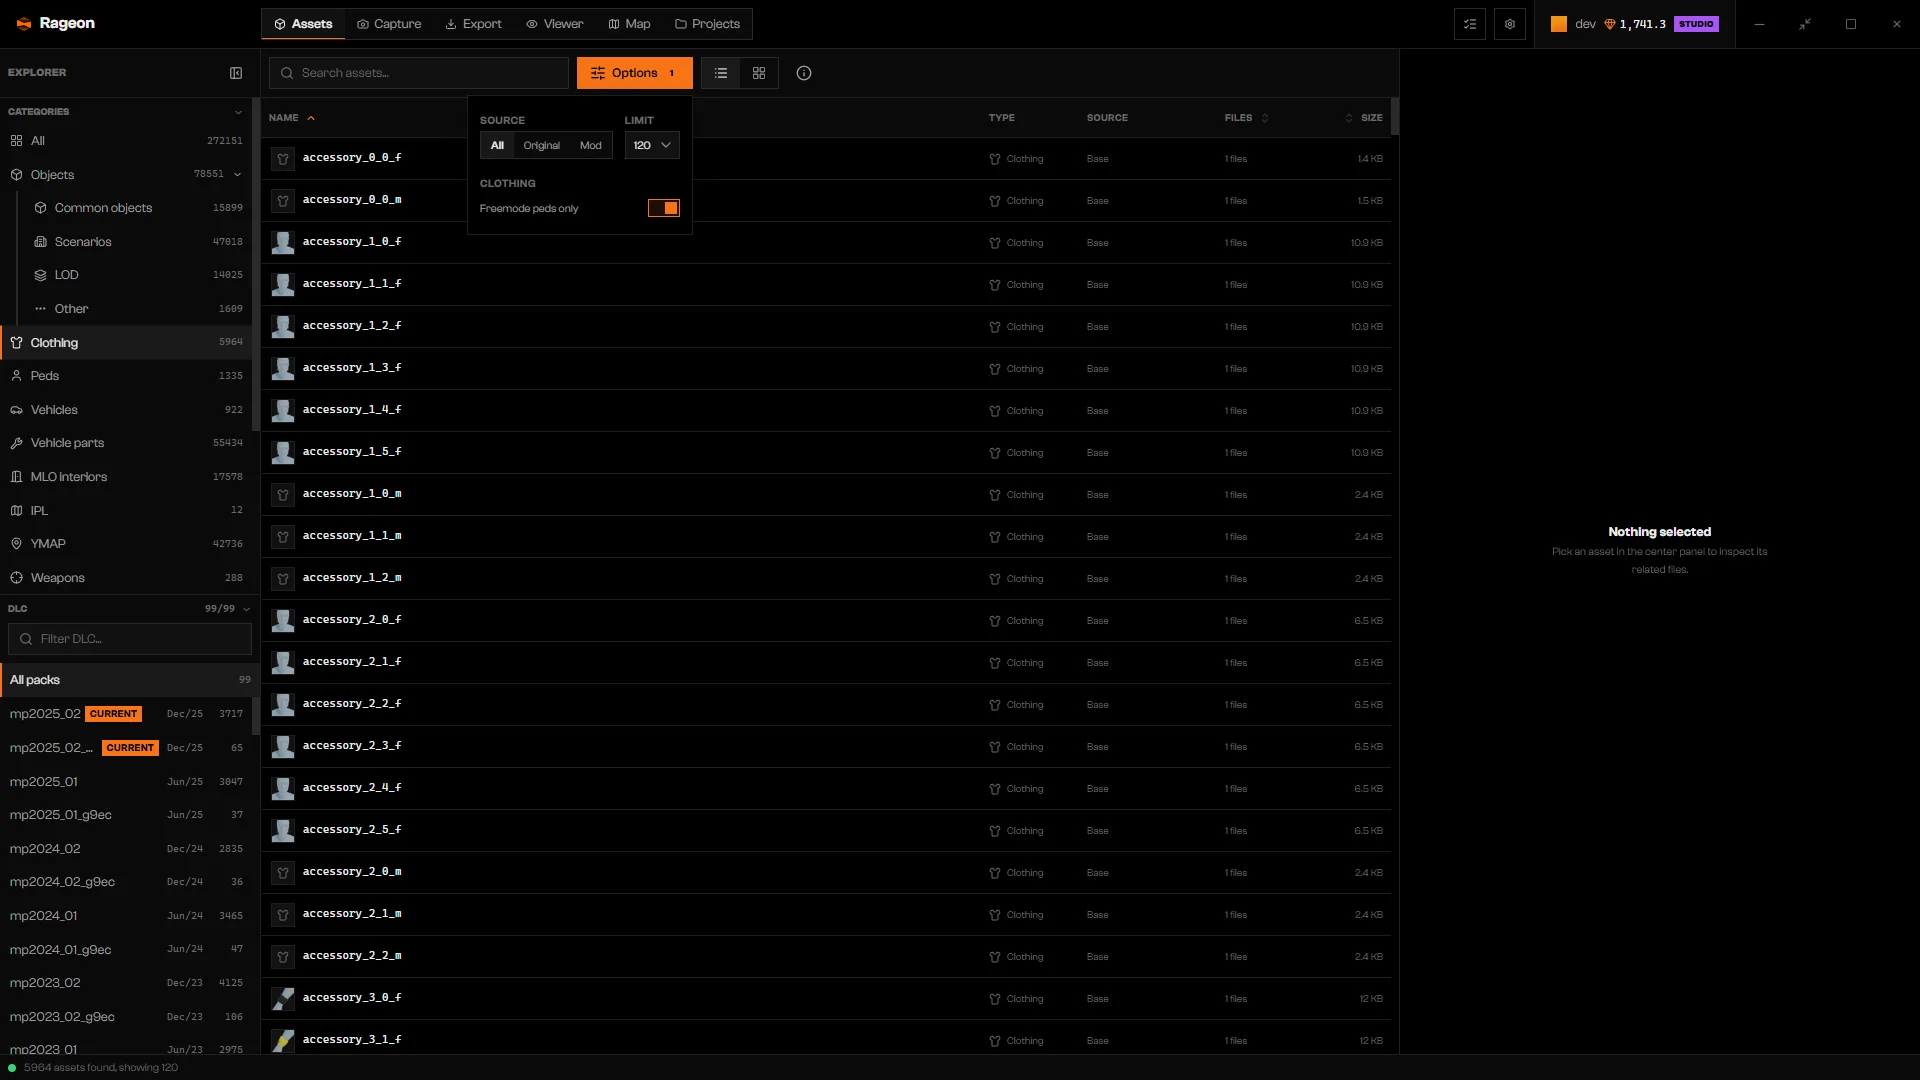Viewport: 1920px width, 1080px height.
Task: Set source filter to Mod
Action: (590, 146)
